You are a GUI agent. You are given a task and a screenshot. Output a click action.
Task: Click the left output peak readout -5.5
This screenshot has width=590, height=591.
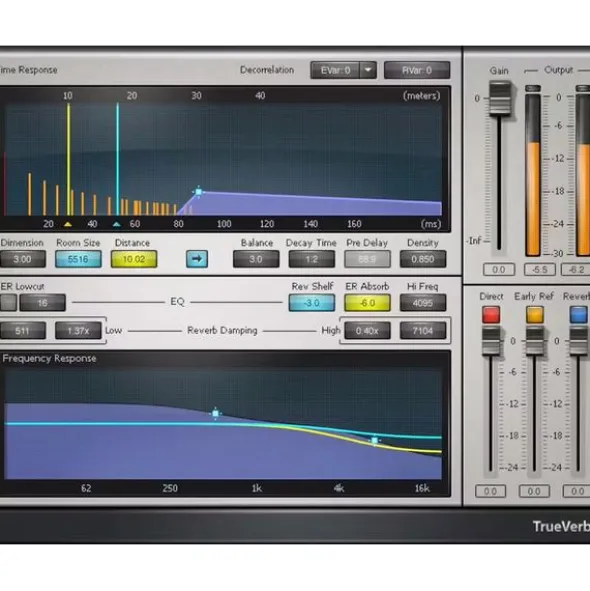539,269
